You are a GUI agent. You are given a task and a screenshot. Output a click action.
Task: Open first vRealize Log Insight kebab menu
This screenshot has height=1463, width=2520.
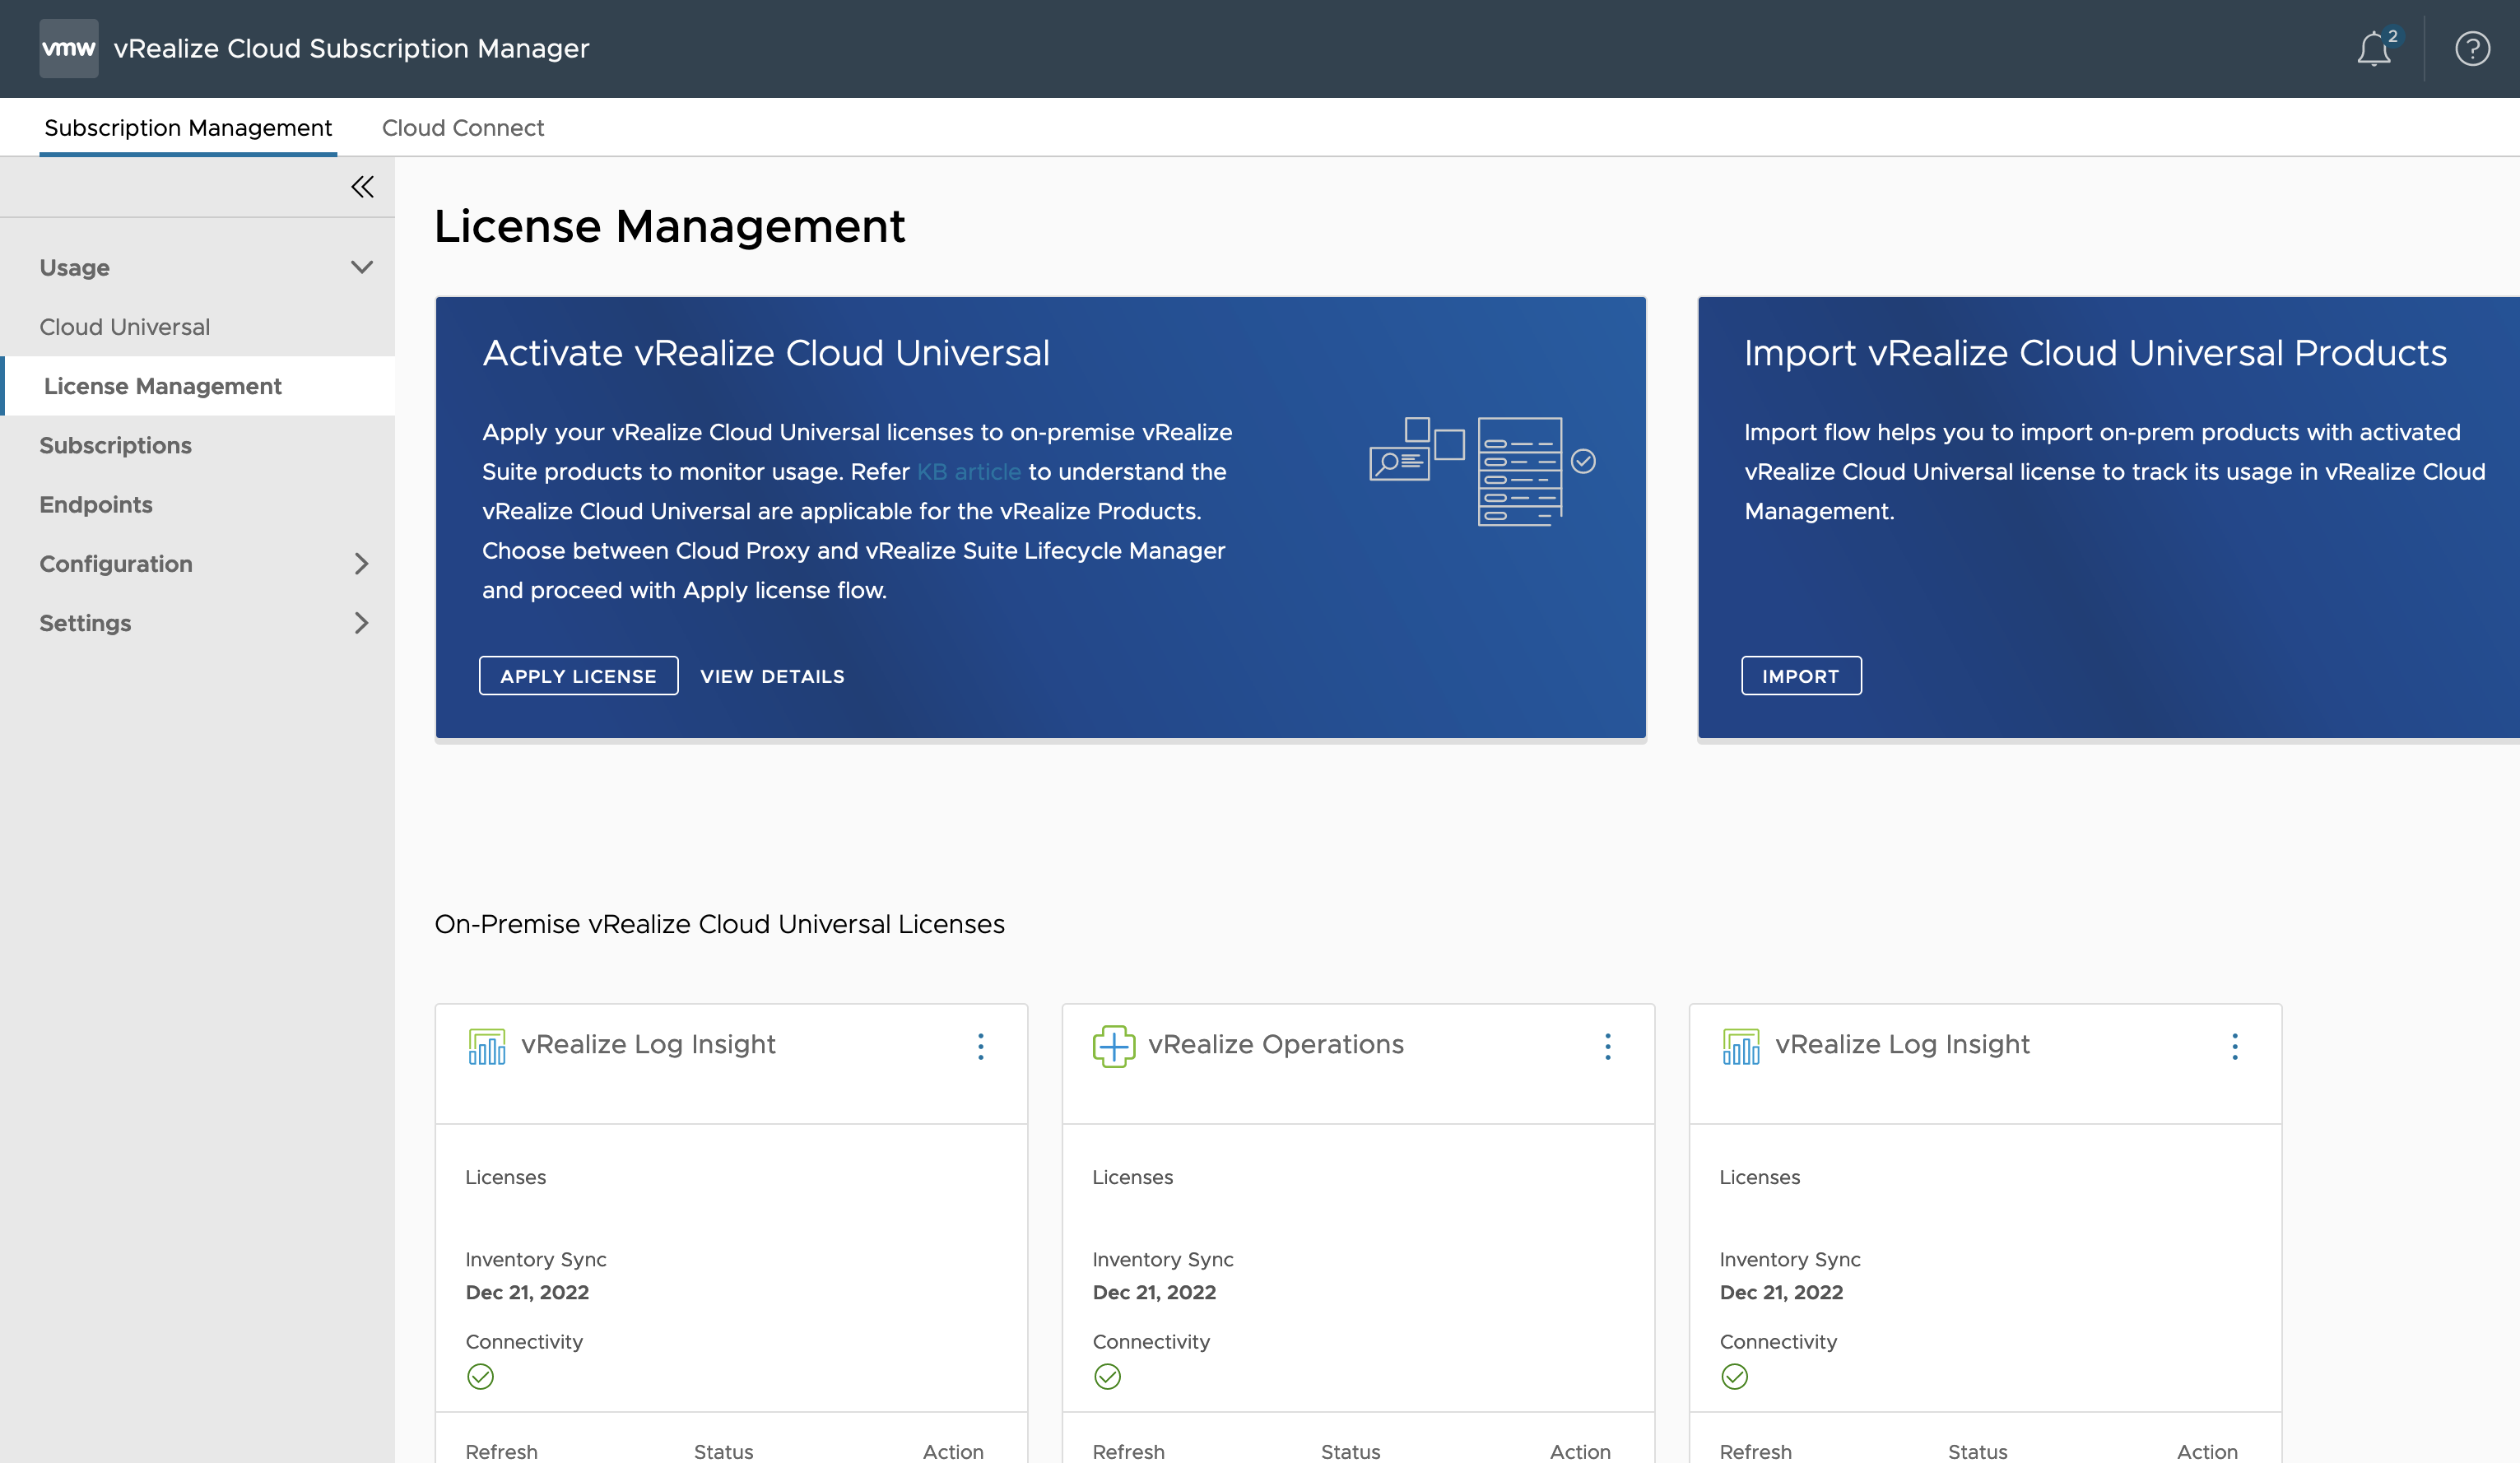coord(980,1046)
